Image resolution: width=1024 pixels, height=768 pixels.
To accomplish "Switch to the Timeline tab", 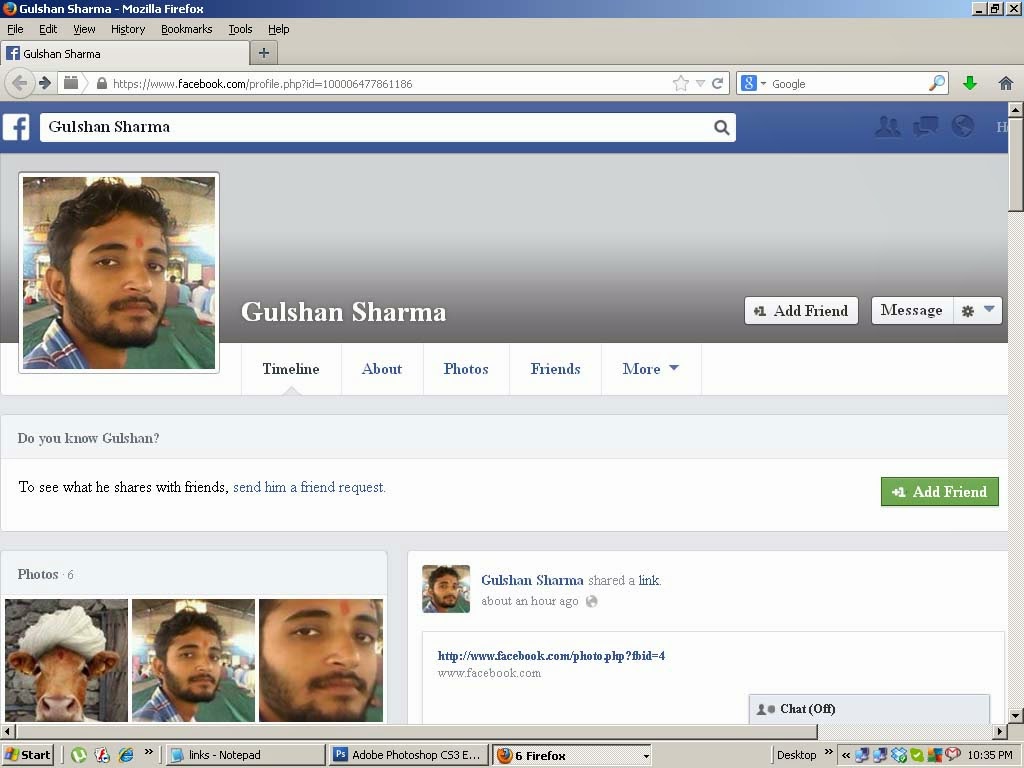I will pos(291,369).
